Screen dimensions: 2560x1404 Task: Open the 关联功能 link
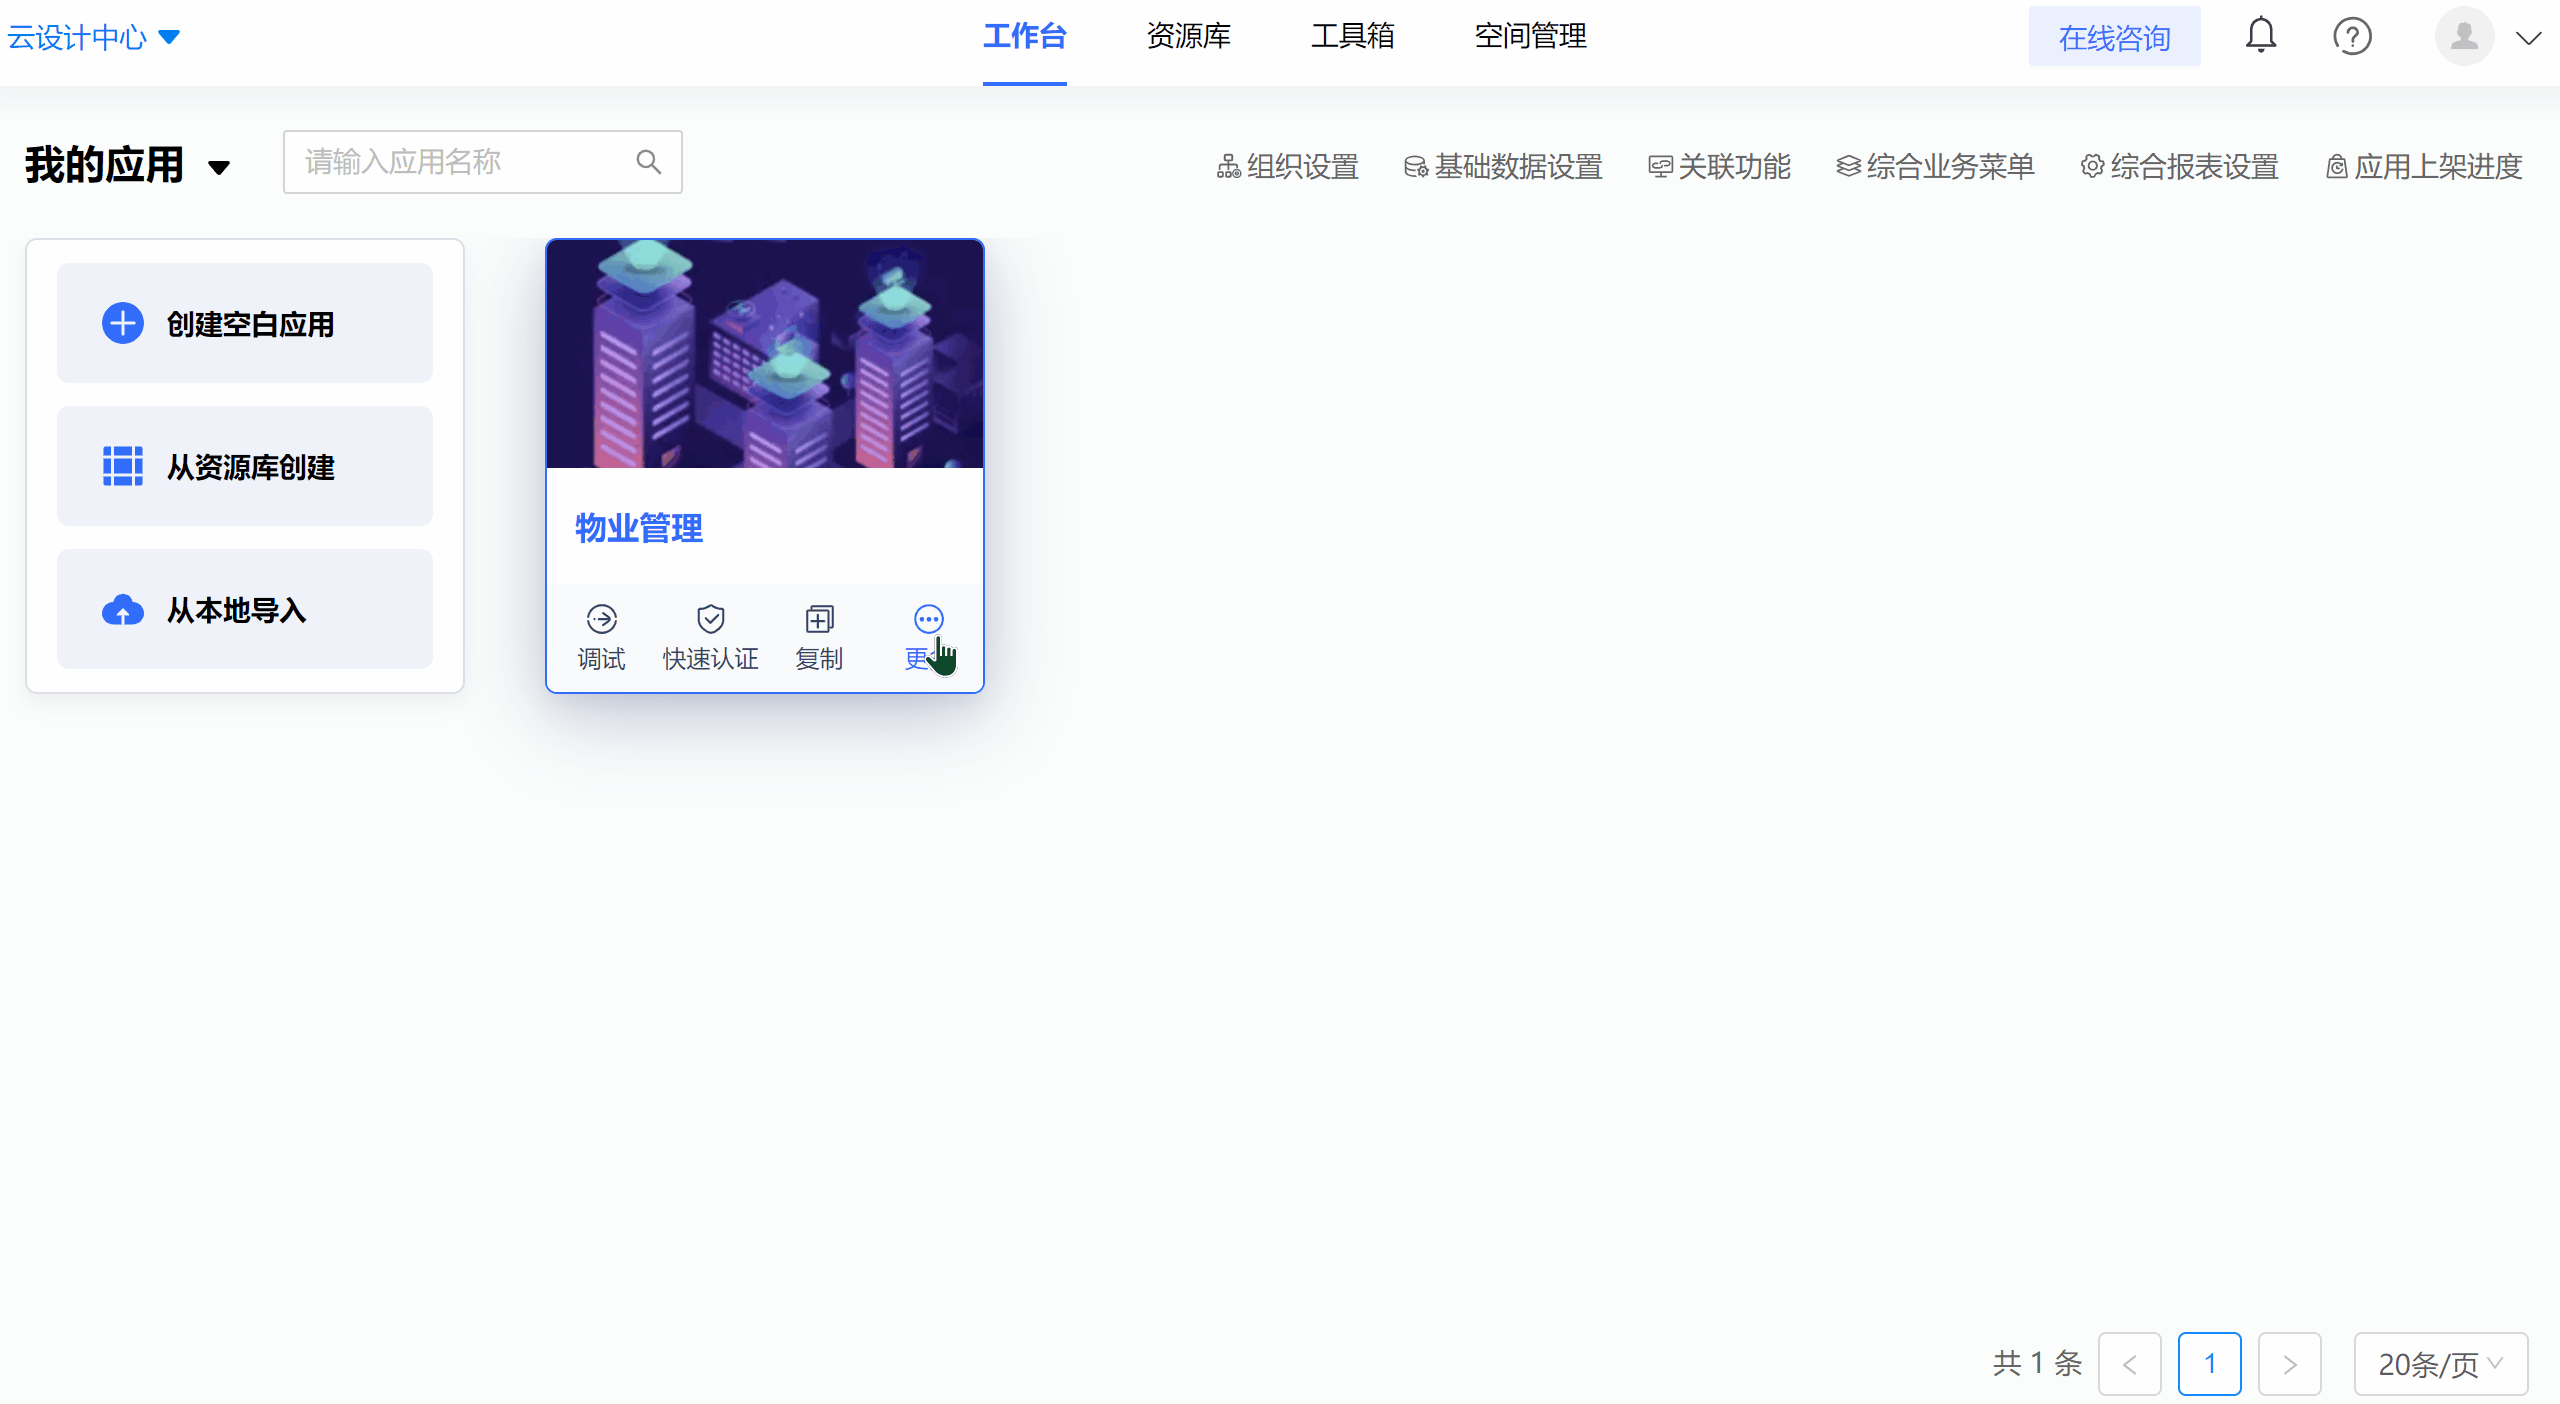1719,166
